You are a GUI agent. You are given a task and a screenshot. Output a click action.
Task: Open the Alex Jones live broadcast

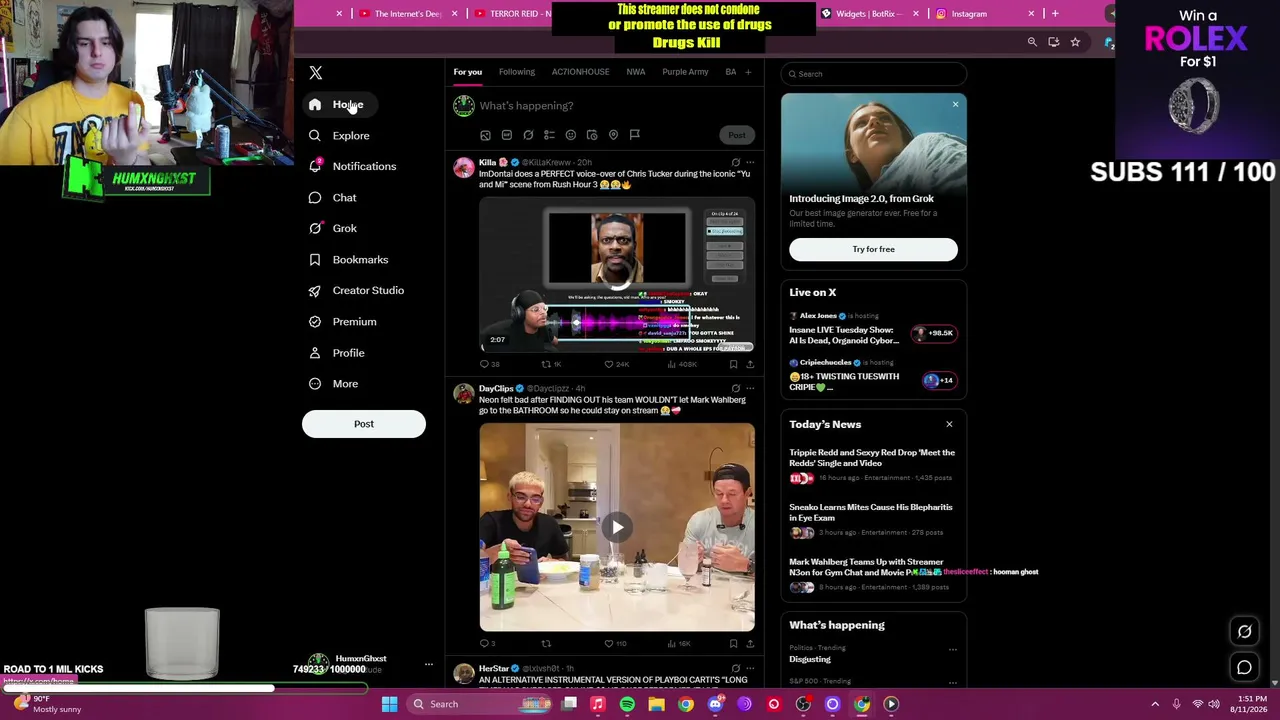click(x=873, y=329)
